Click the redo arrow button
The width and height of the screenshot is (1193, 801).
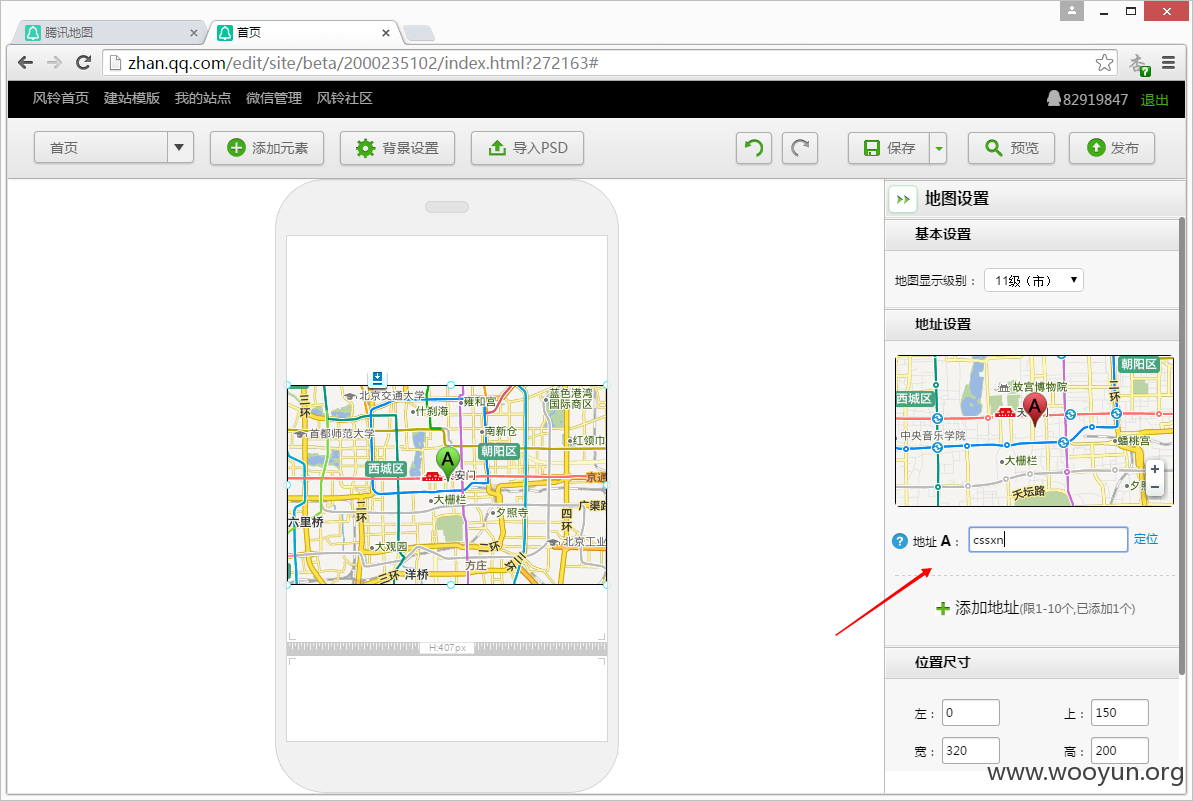(x=800, y=148)
